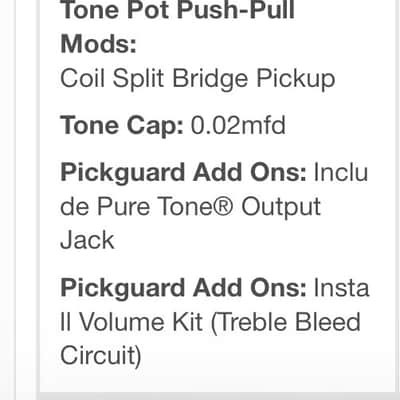The width and height of the screenshot is (400, 400).
Task: Click the first Pickguard Add Ons label
Action: pyautogui.click(x=183, y=173)
